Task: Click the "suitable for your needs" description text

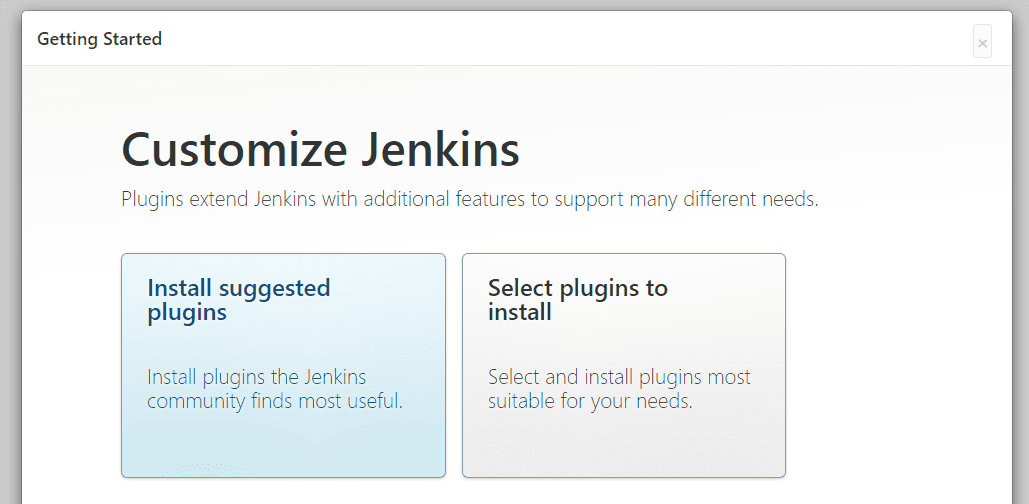Action: coord(590,402)
